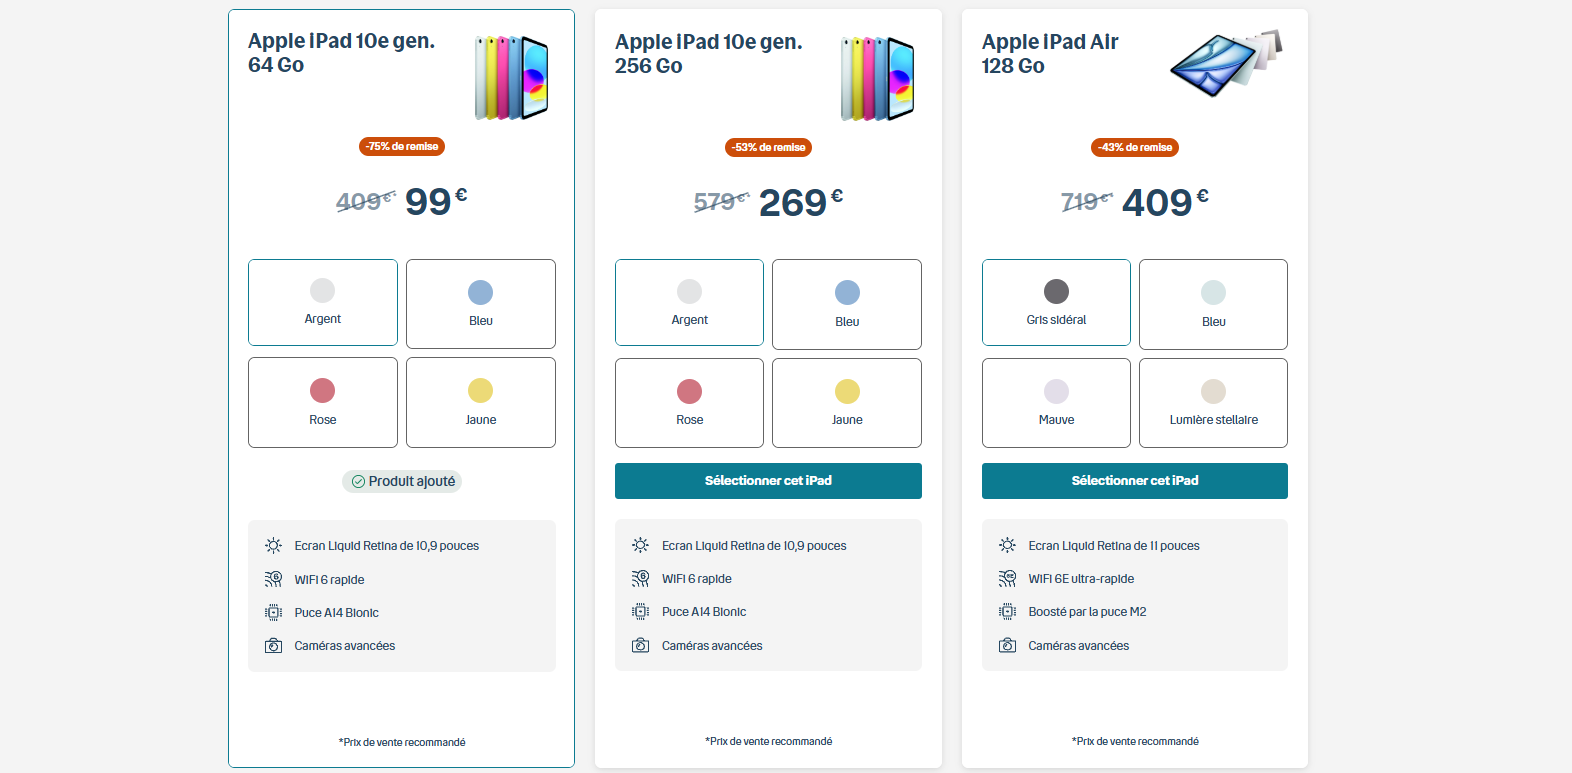Click the Rose color swatch on iPad 256 Go
The height and width of the screenshot is (773, 1572).
coord(689,391)
